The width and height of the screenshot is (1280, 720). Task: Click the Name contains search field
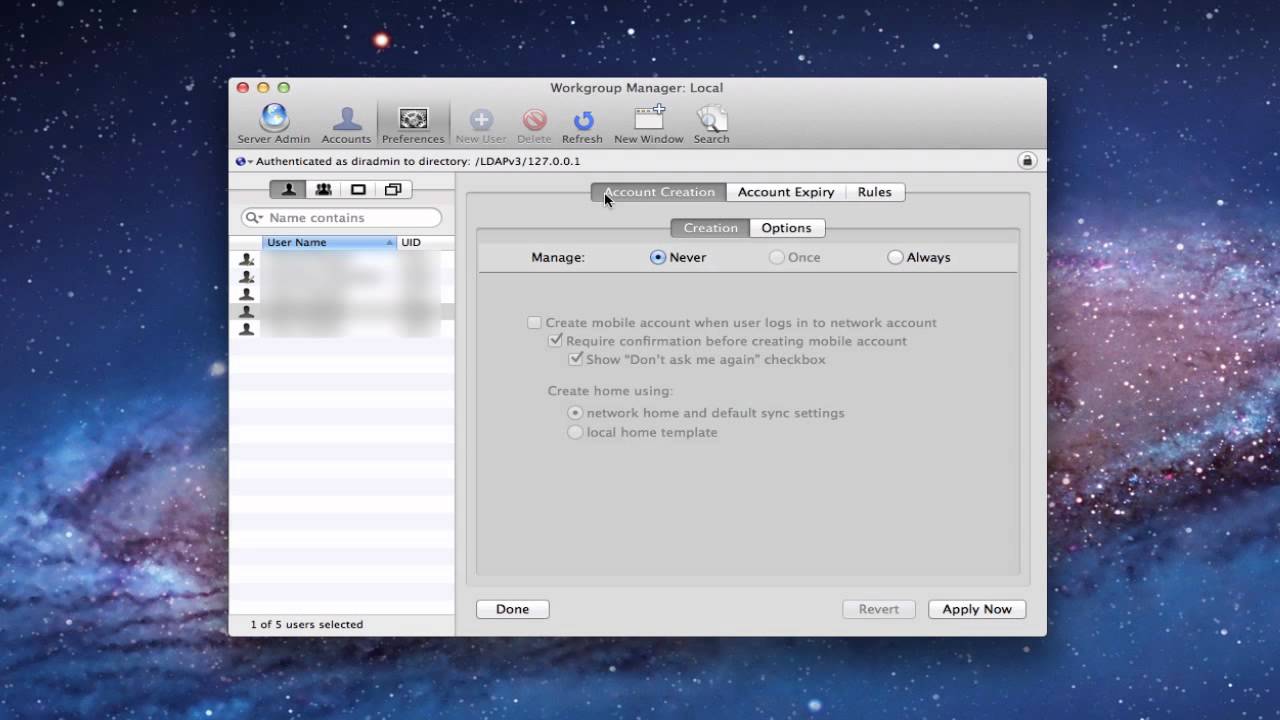pyautogui.click(x=341, y=218)
